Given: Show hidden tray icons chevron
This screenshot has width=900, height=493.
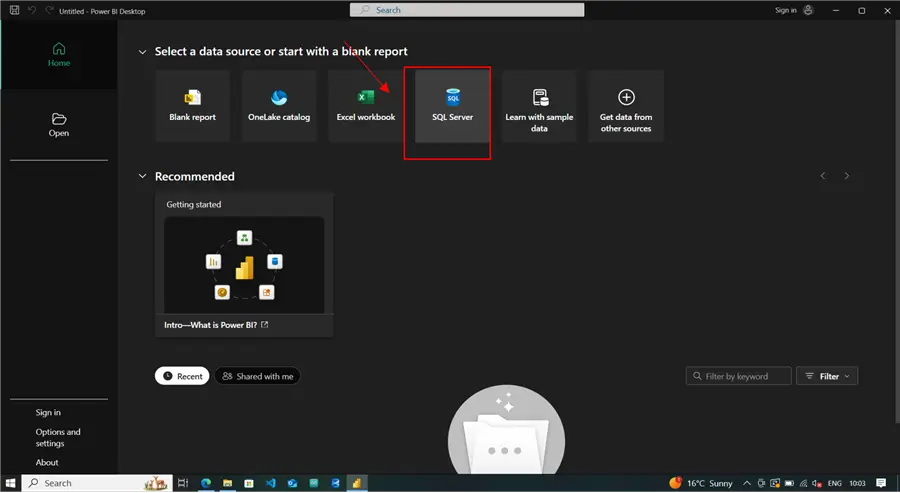Looking at the screenshot, I should 747,483.
